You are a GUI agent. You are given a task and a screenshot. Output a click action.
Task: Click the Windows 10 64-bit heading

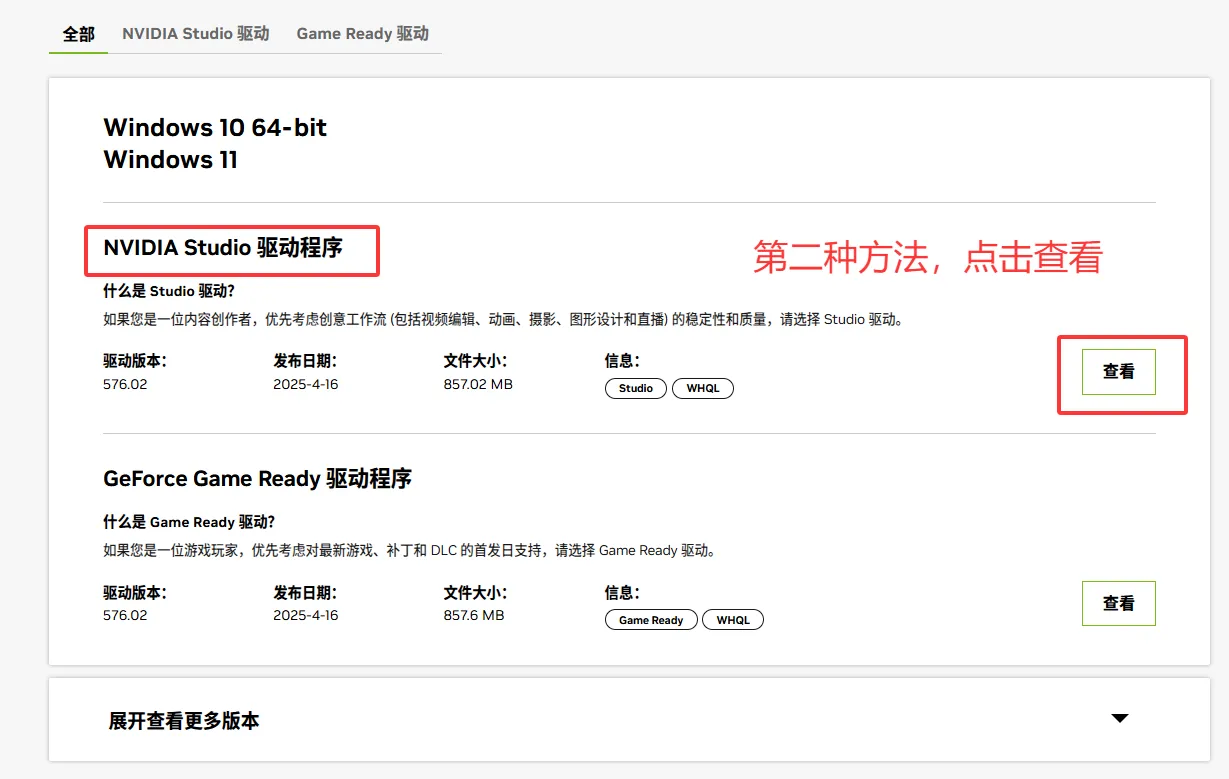(215, 127)
